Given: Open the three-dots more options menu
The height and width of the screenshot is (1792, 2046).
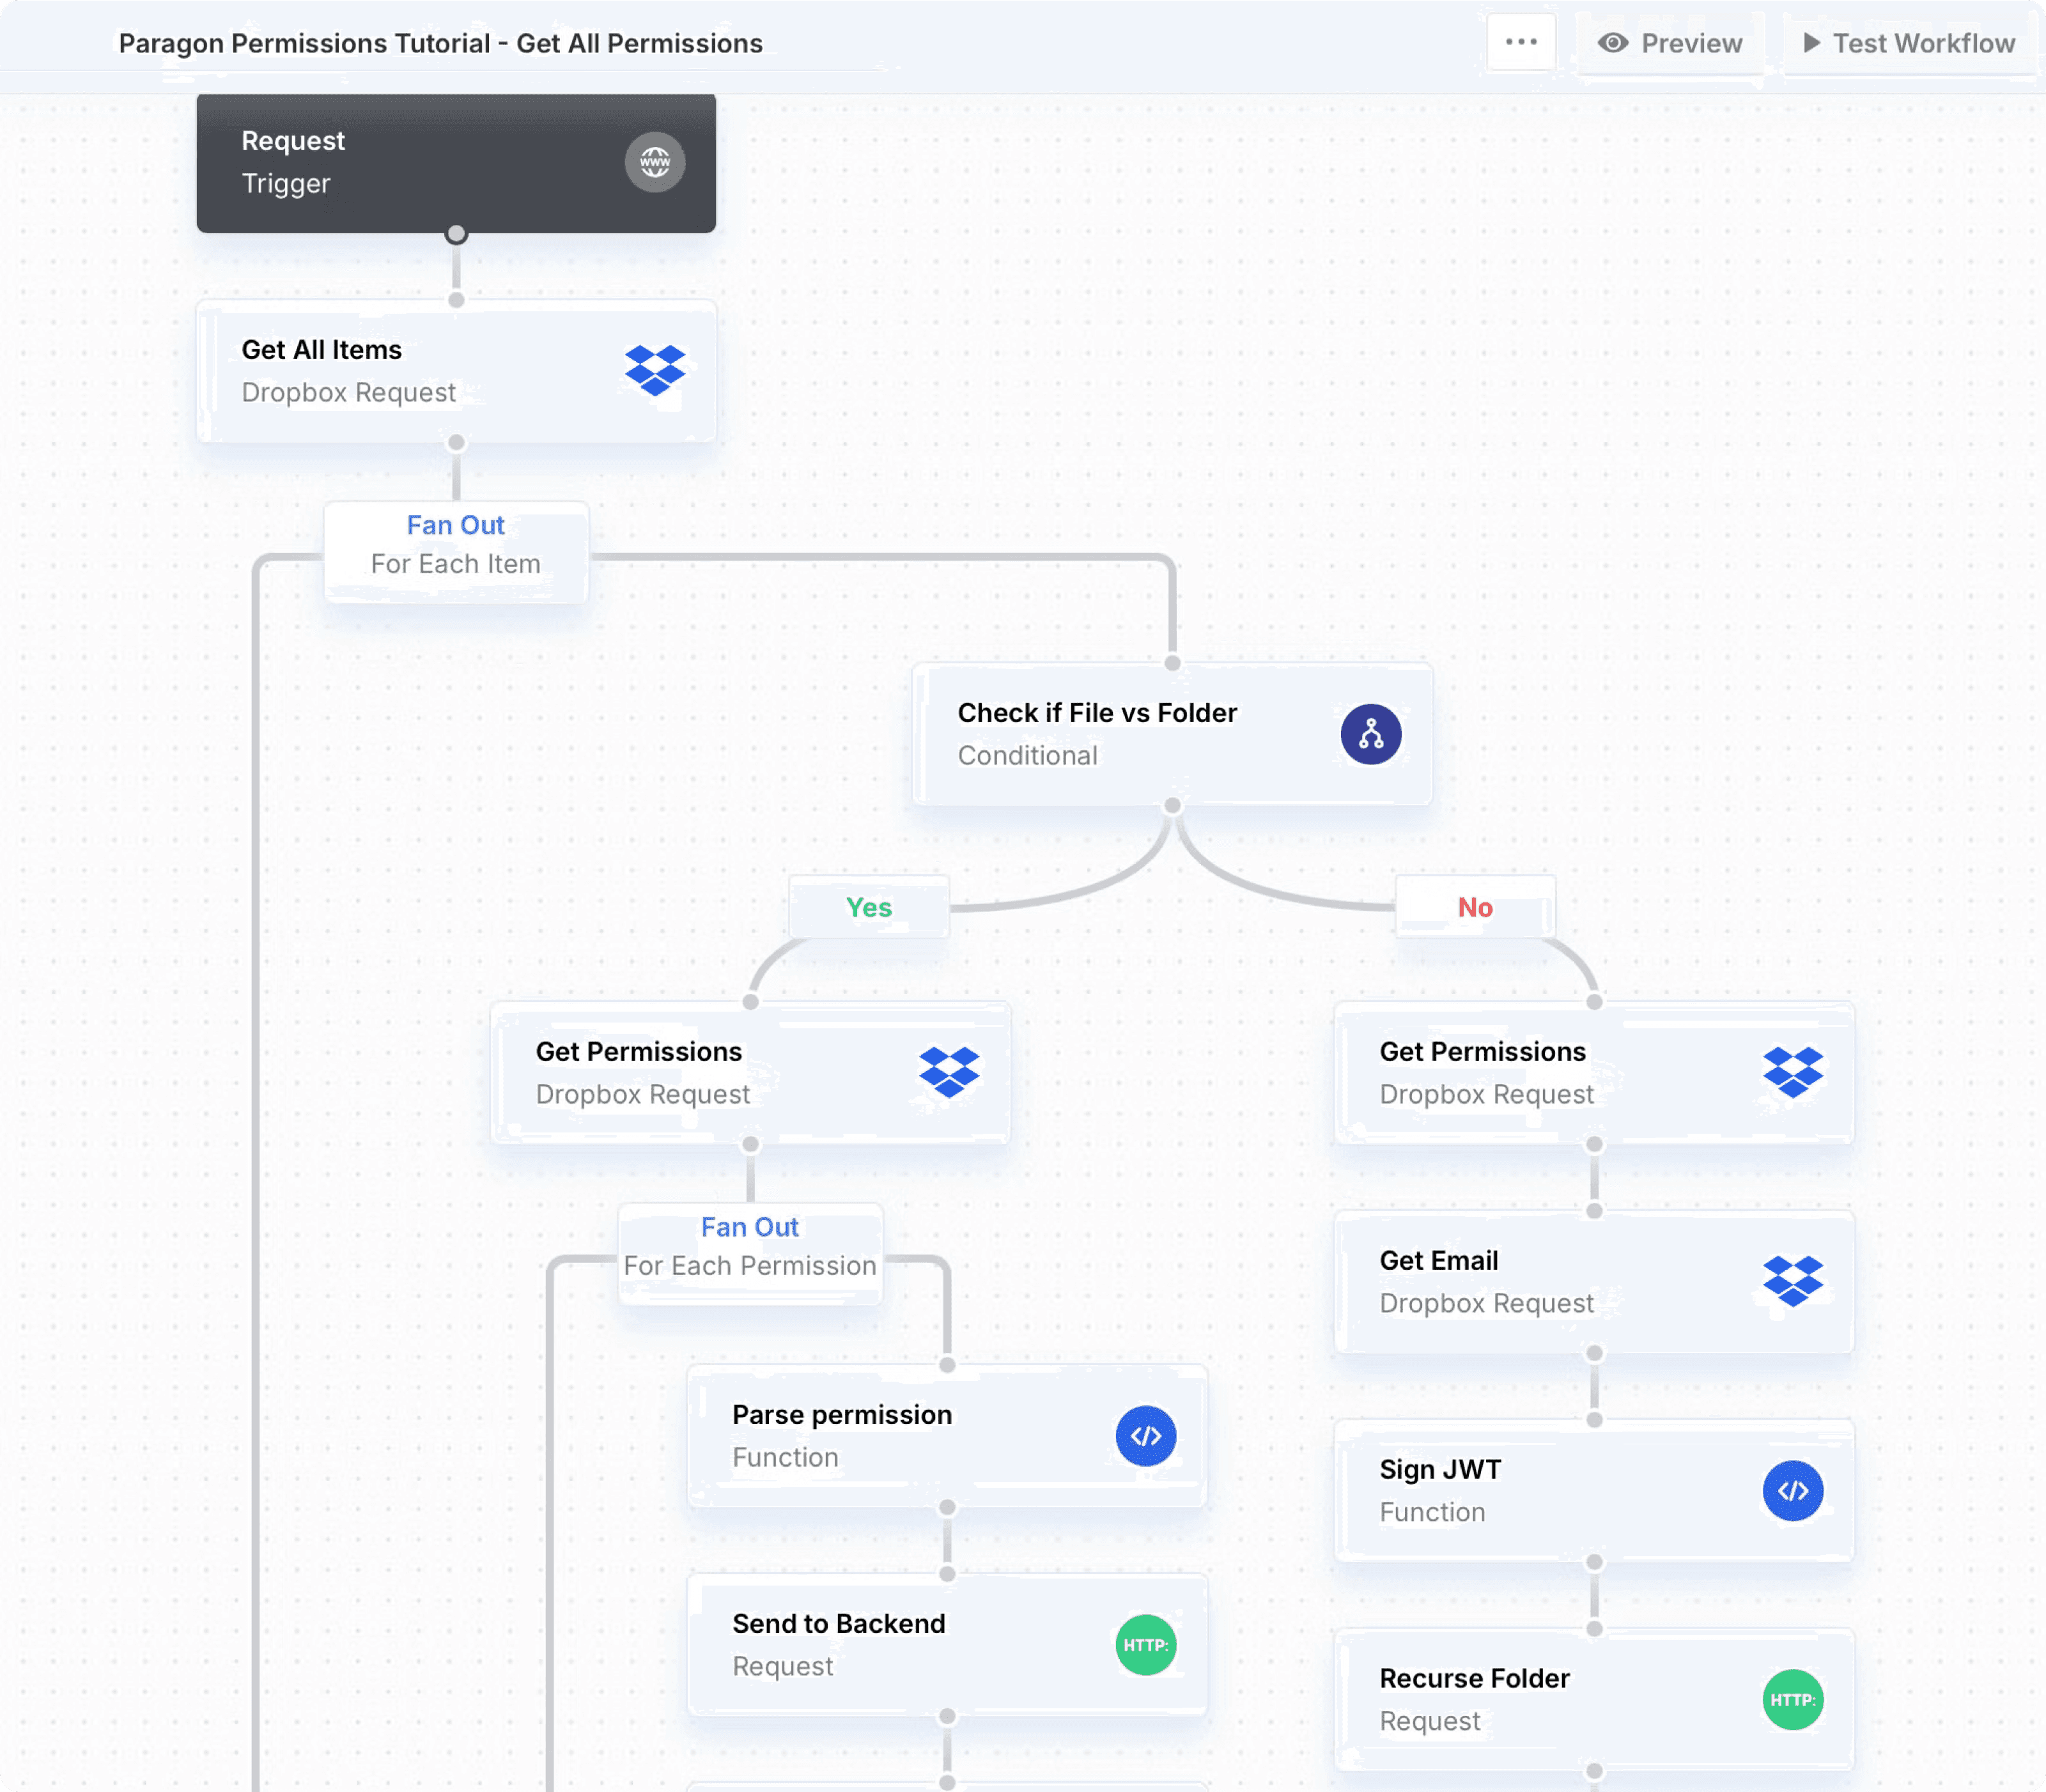Looking at the screenshot, I should 1521,42.
